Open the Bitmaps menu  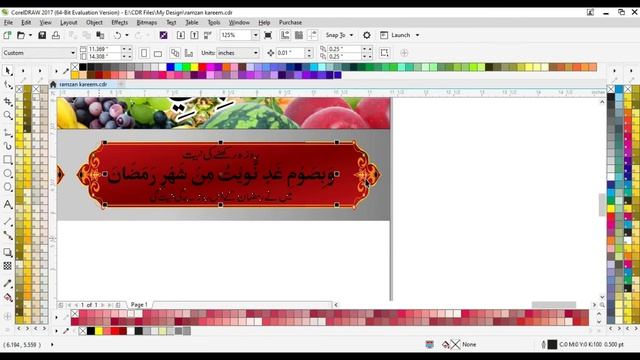(x=147, y=22)
